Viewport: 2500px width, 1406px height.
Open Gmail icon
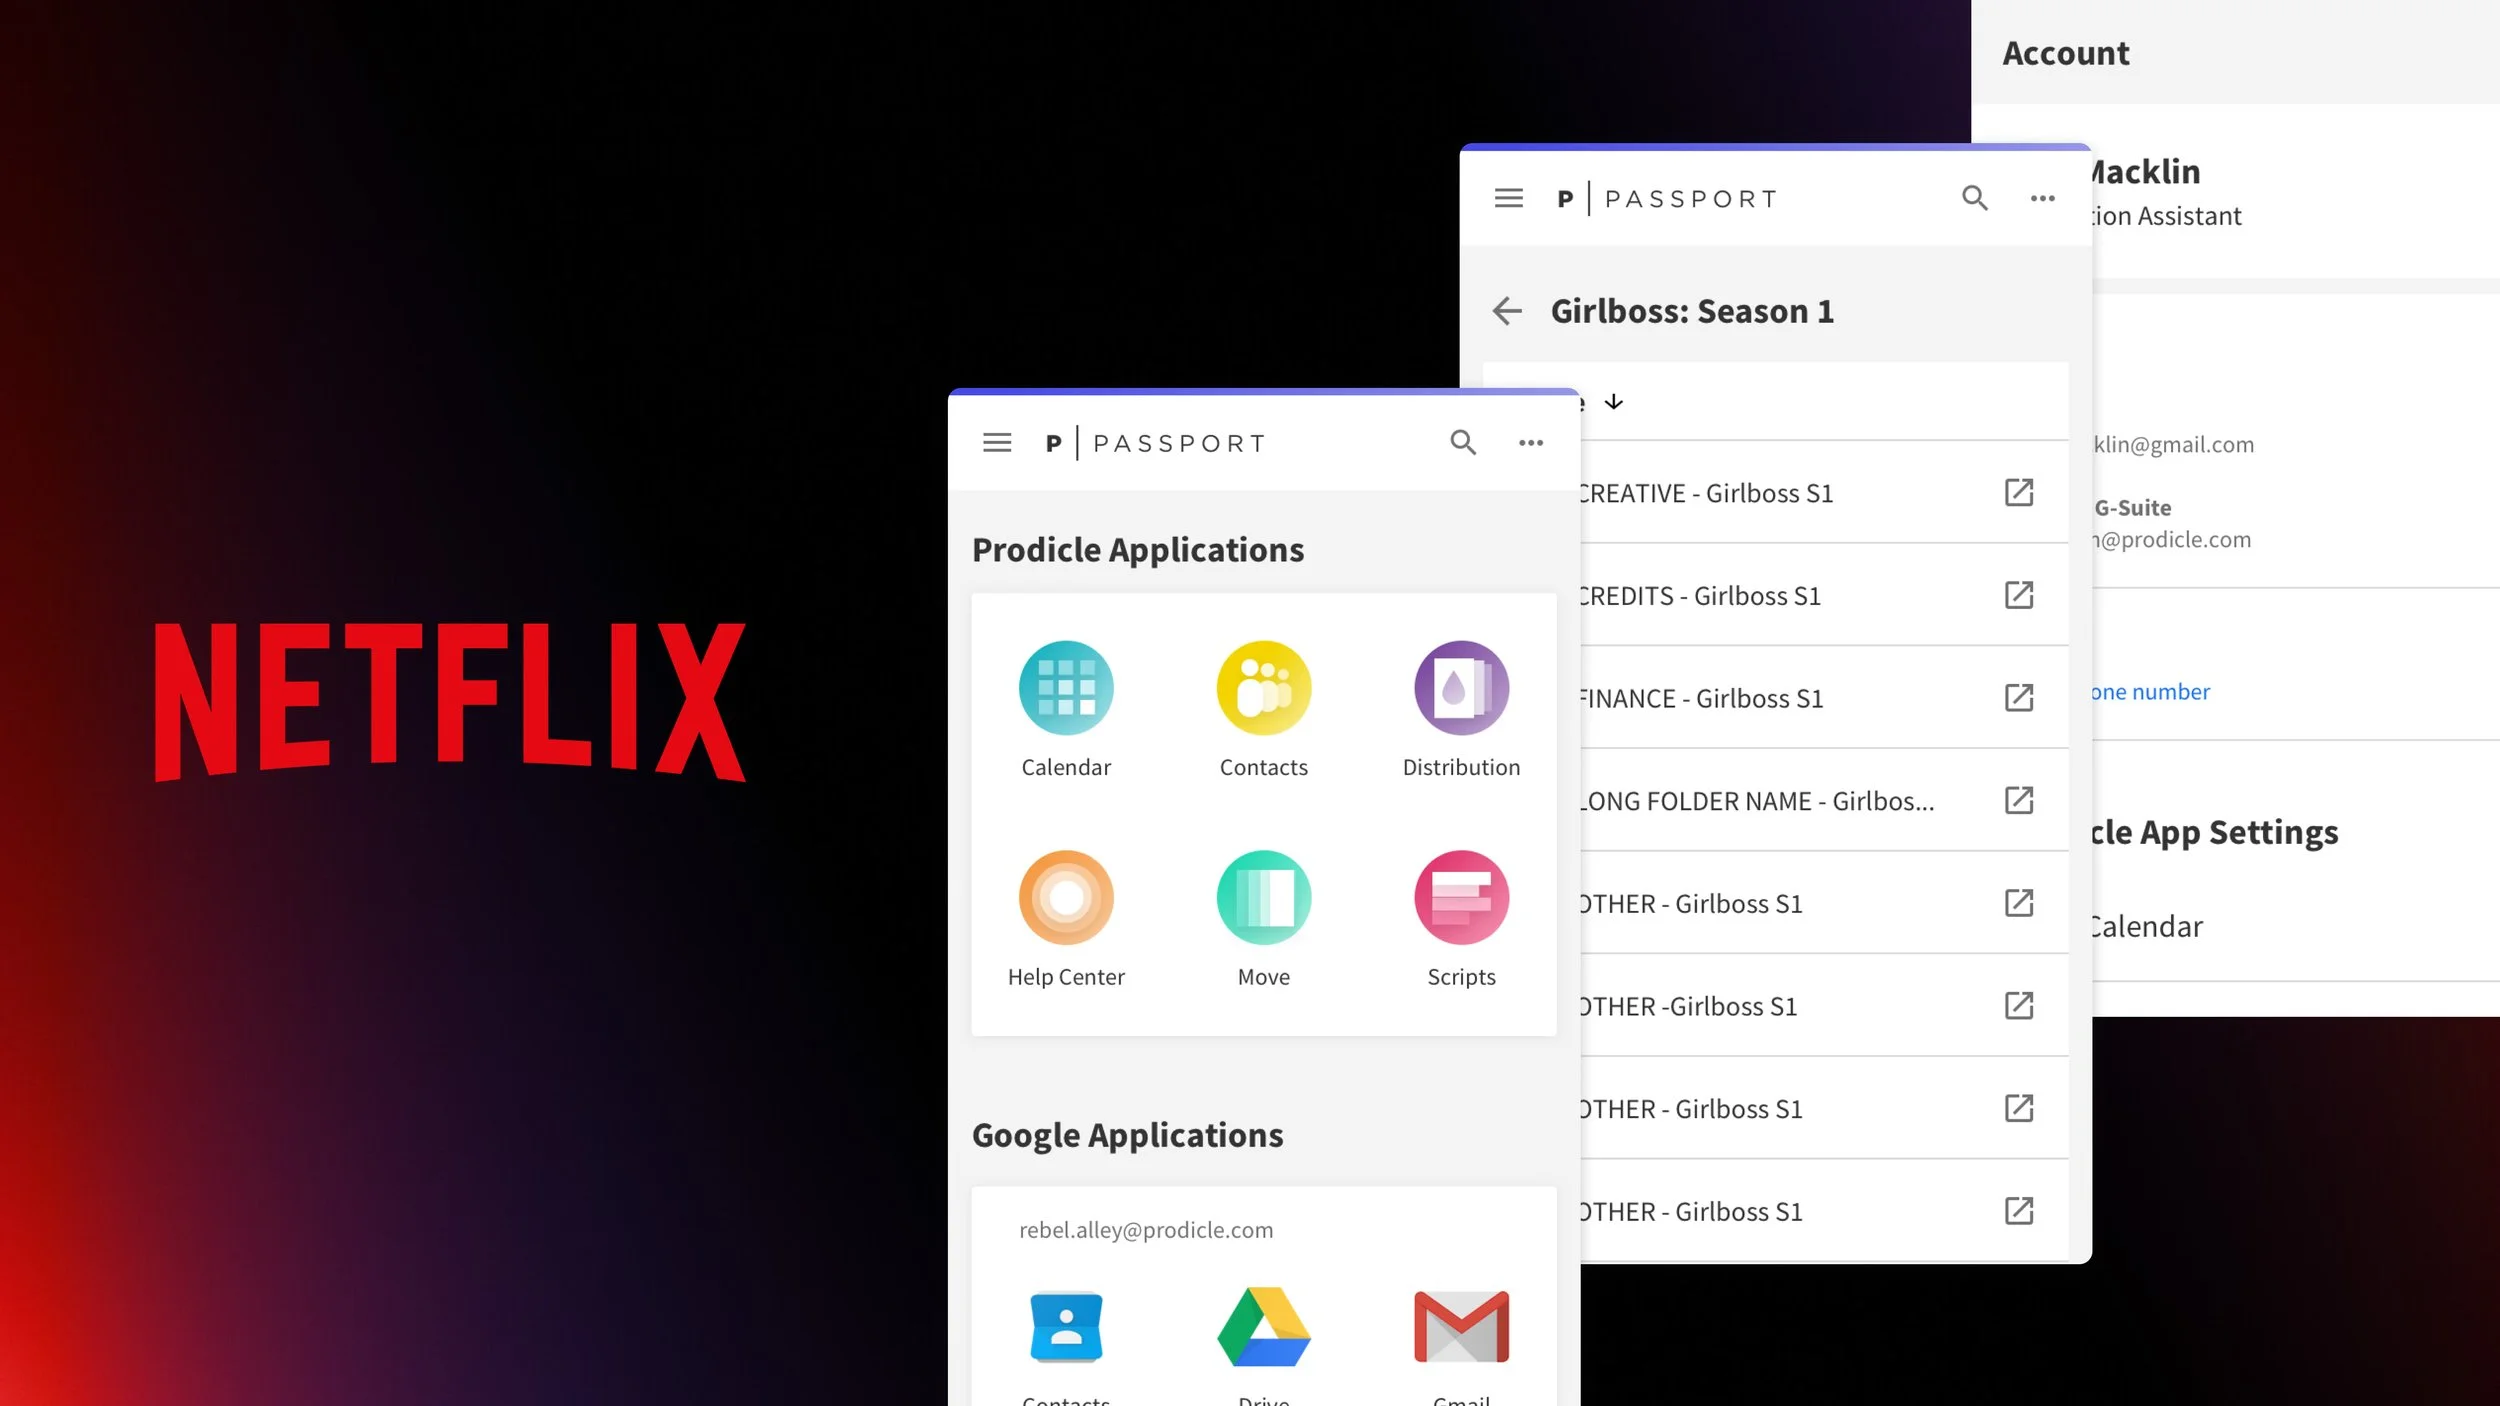[x=1461, y=1327]
